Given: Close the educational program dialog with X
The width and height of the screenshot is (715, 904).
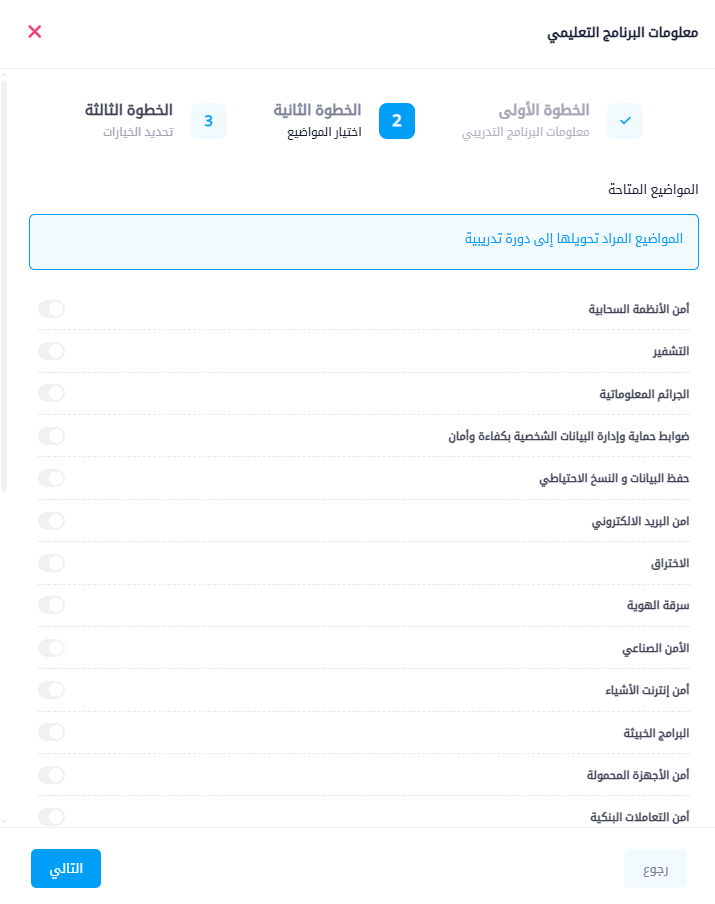Looking at the screenshot, I should pos(35,32).
